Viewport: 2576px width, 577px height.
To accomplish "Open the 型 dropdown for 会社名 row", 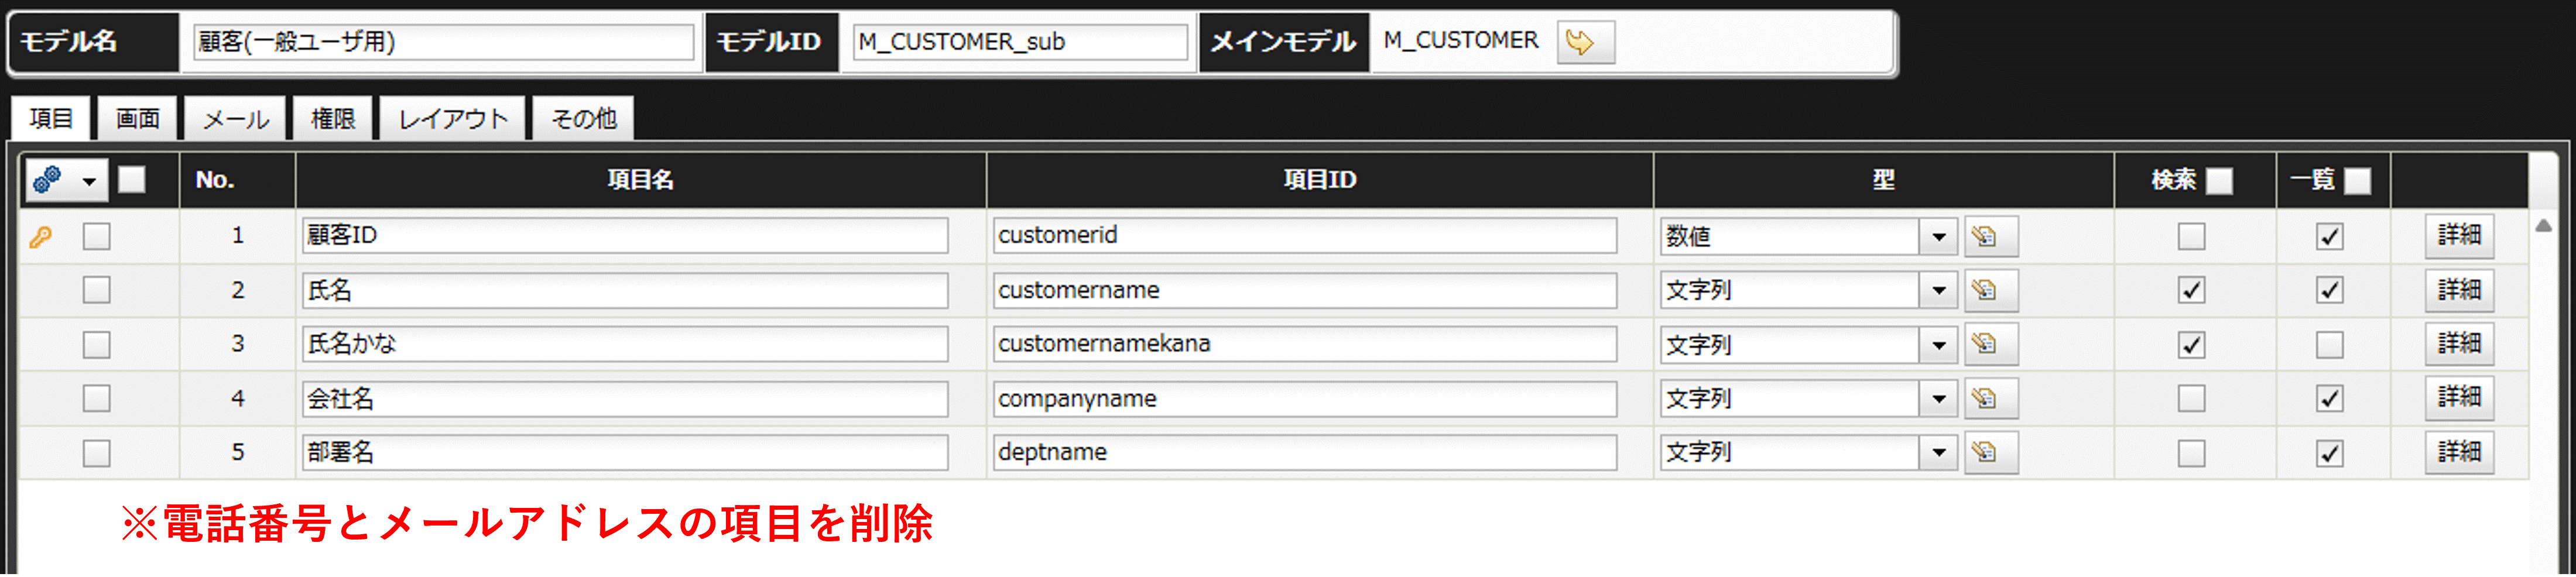I will [x=1938, y=399].
